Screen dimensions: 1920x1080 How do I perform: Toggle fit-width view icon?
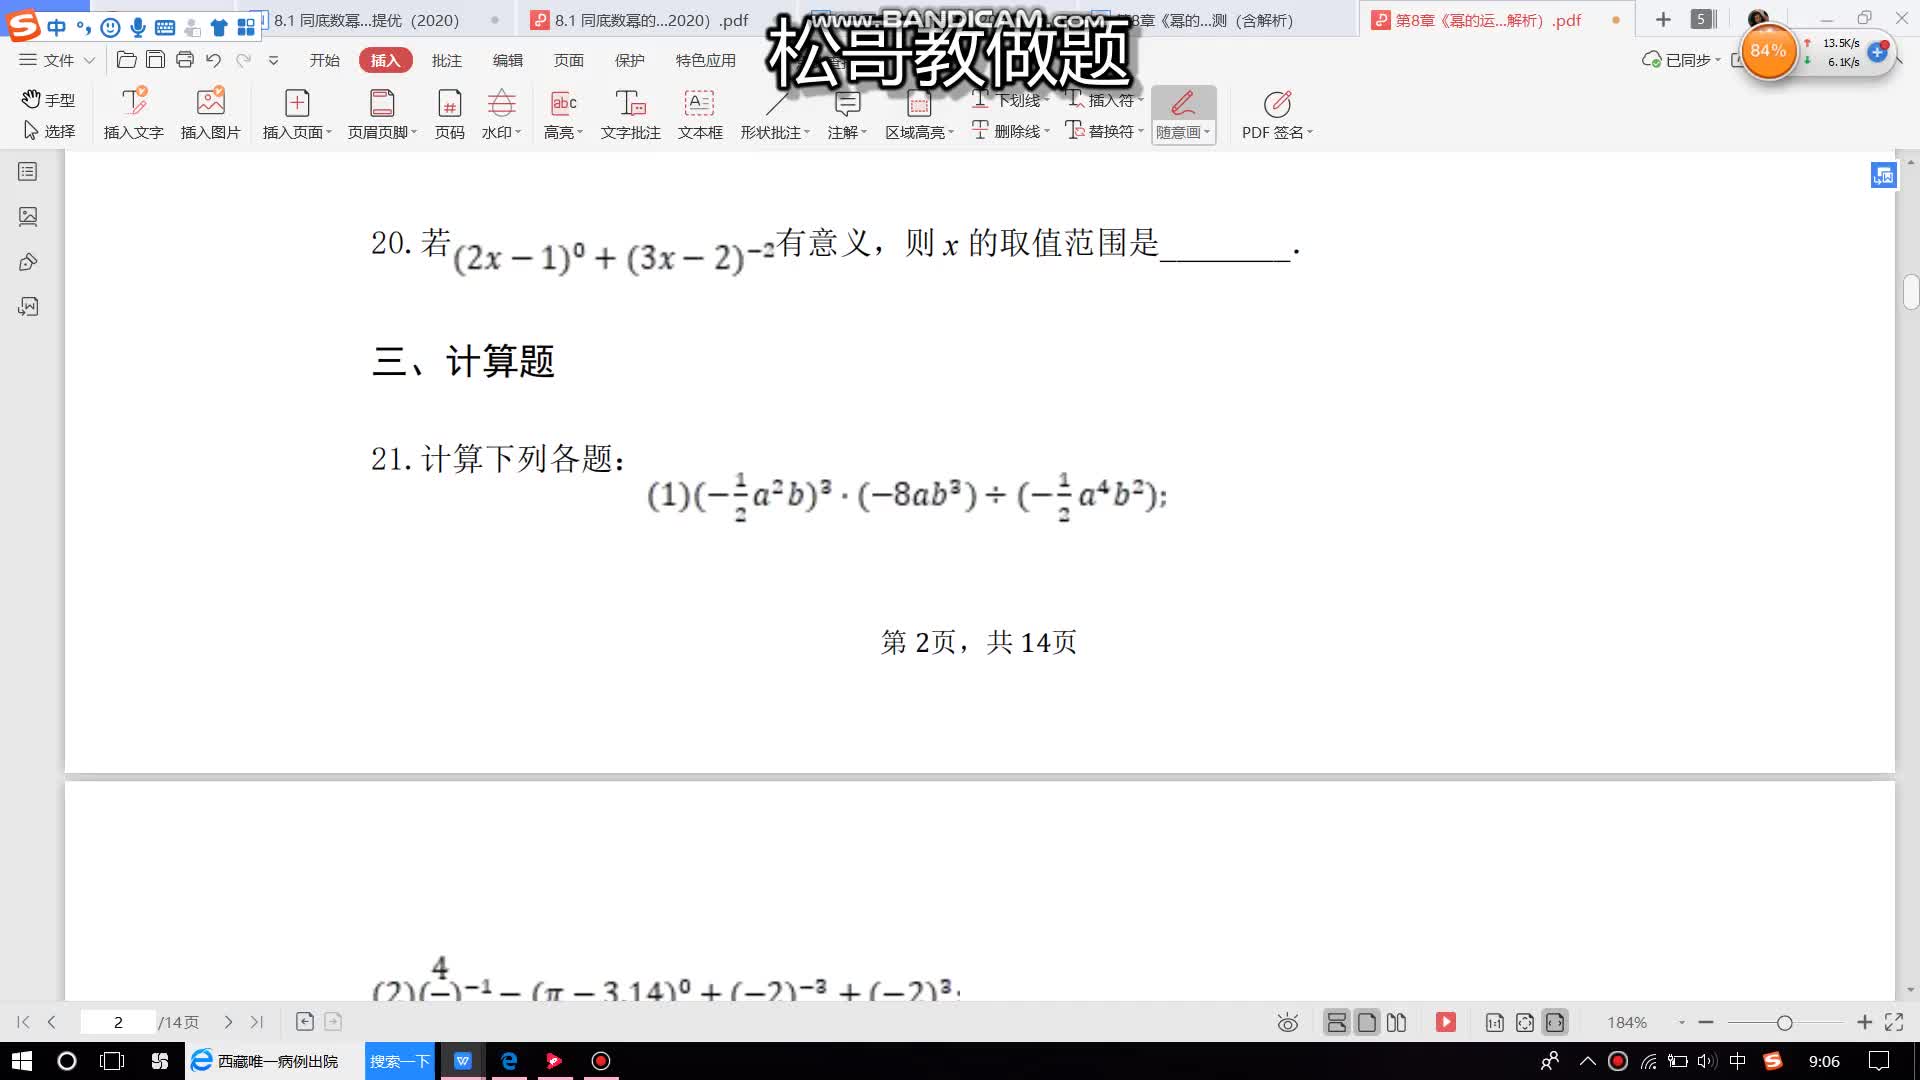click(x=1555, y=1022)
